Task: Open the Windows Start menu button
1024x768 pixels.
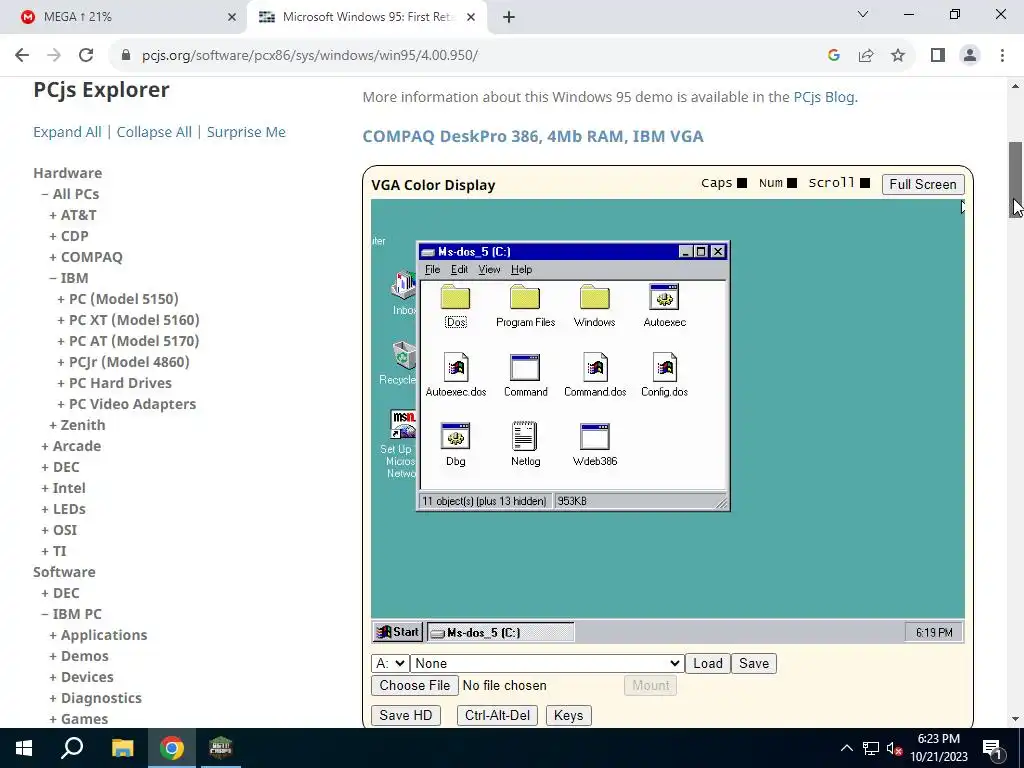Action: [24, 748]
